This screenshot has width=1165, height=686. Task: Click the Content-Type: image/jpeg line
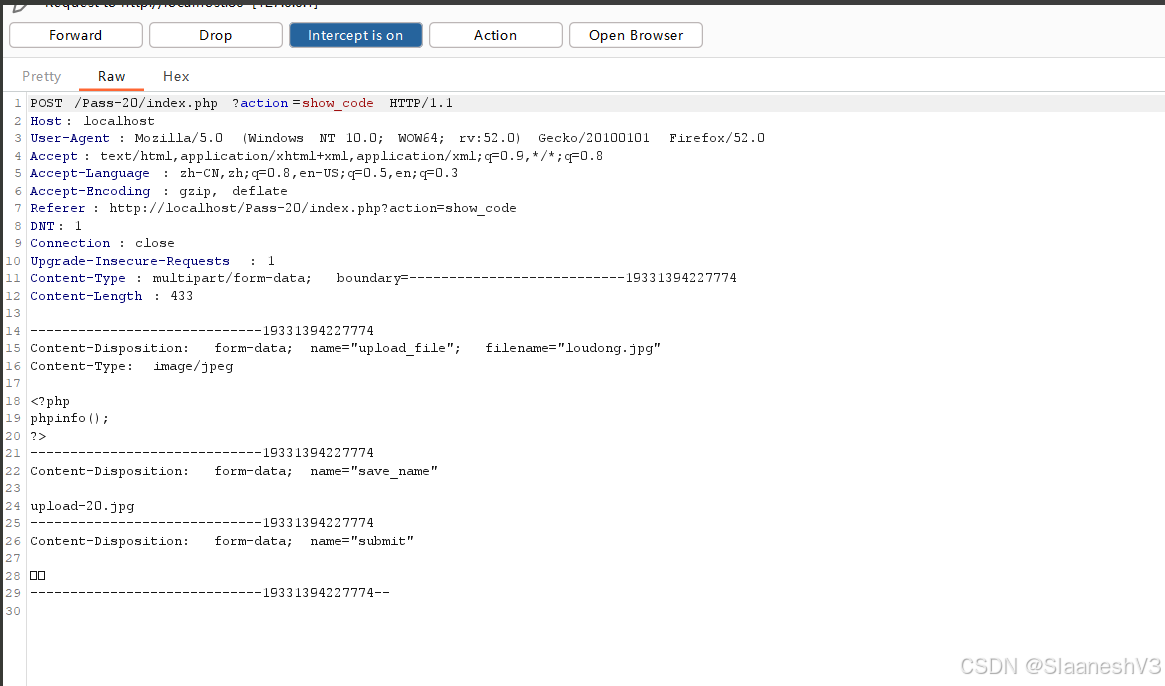[132, 366]
